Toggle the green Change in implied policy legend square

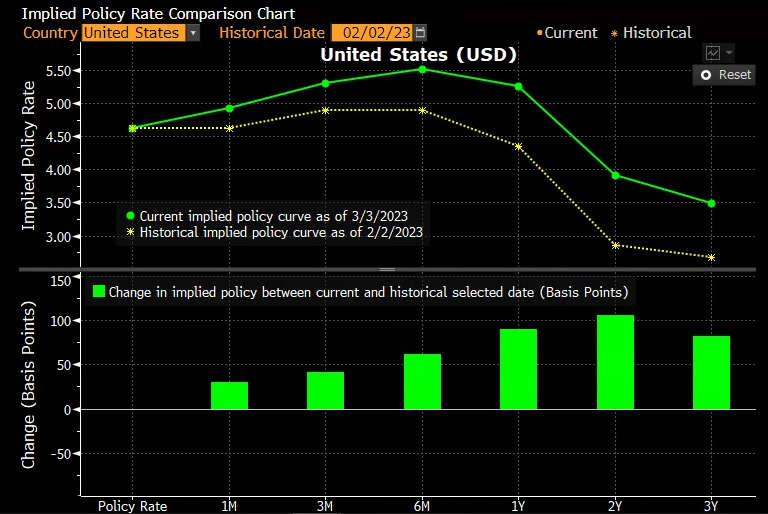tap(98, 292)
